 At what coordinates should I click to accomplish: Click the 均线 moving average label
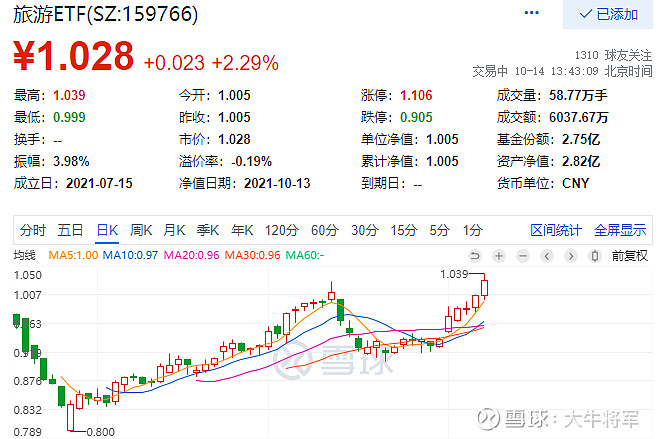tap(24, 255)
